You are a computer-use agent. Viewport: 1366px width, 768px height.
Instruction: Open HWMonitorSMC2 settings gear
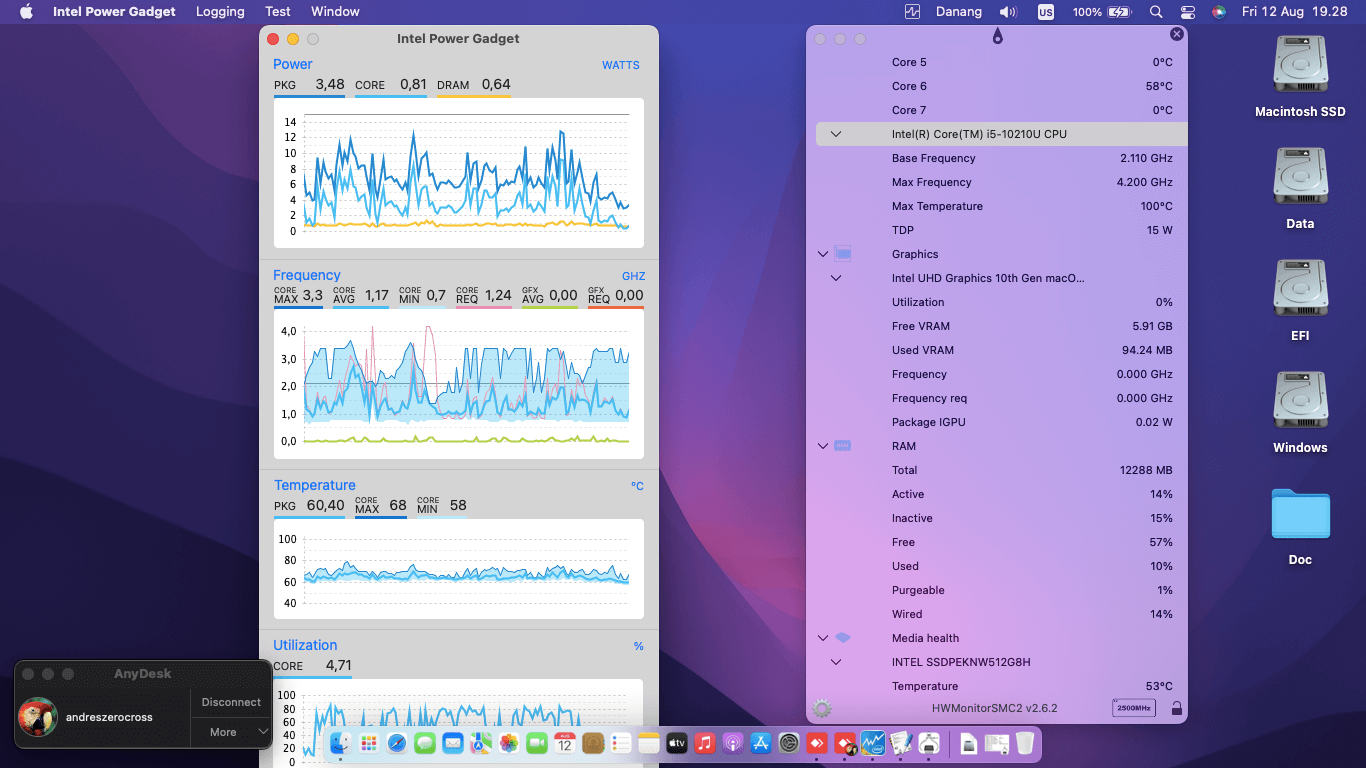pyautogui.click(x=822, y=709)
